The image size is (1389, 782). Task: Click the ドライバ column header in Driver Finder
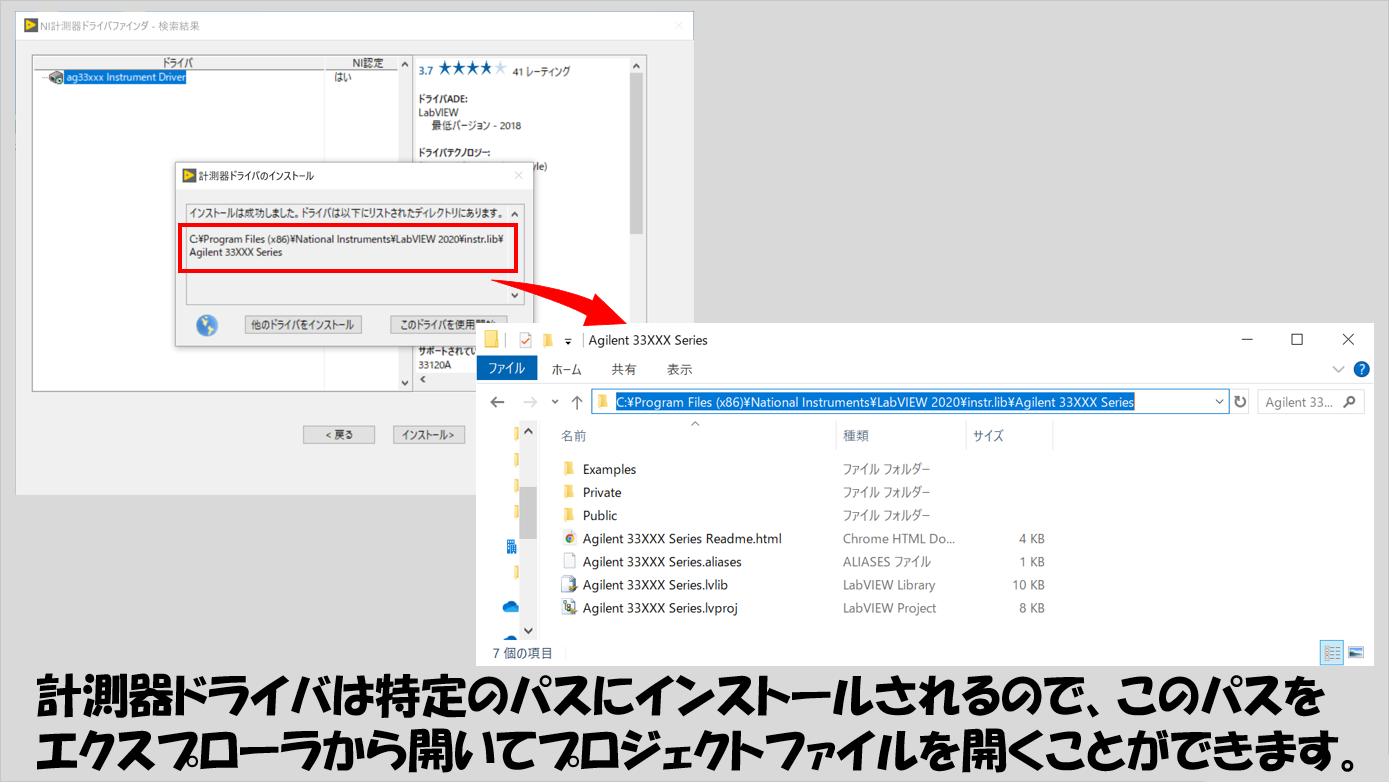[x=178, y=62]
